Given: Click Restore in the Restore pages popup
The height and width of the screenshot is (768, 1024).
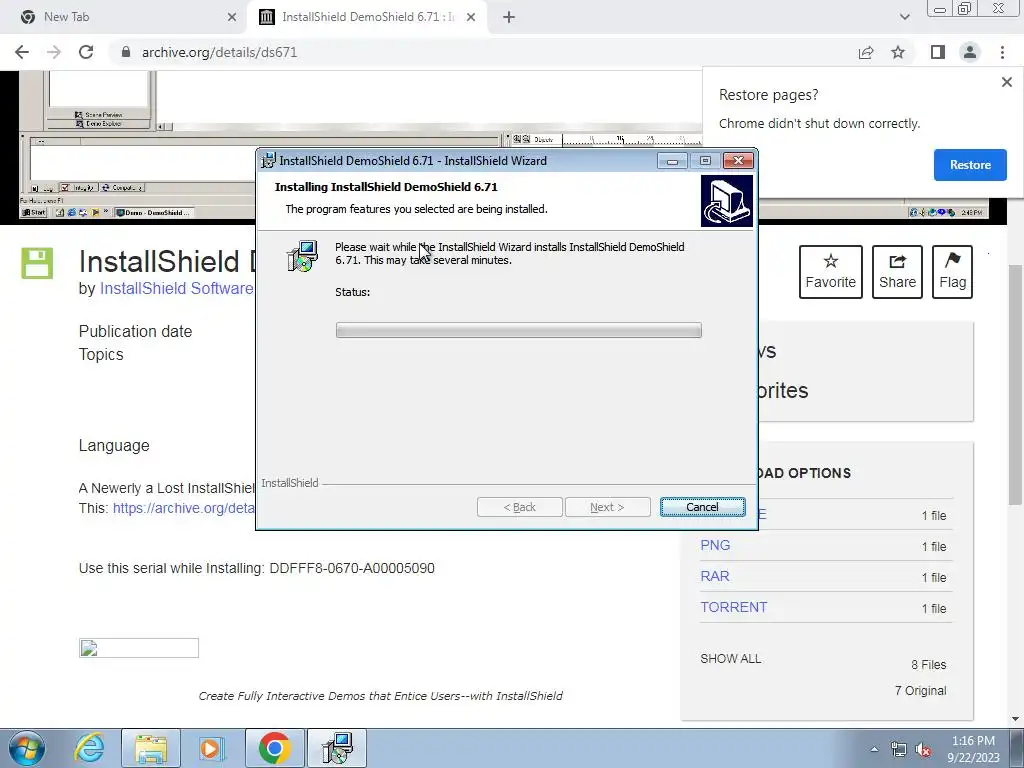Looking at the screenshot, I should click(970, 165).
